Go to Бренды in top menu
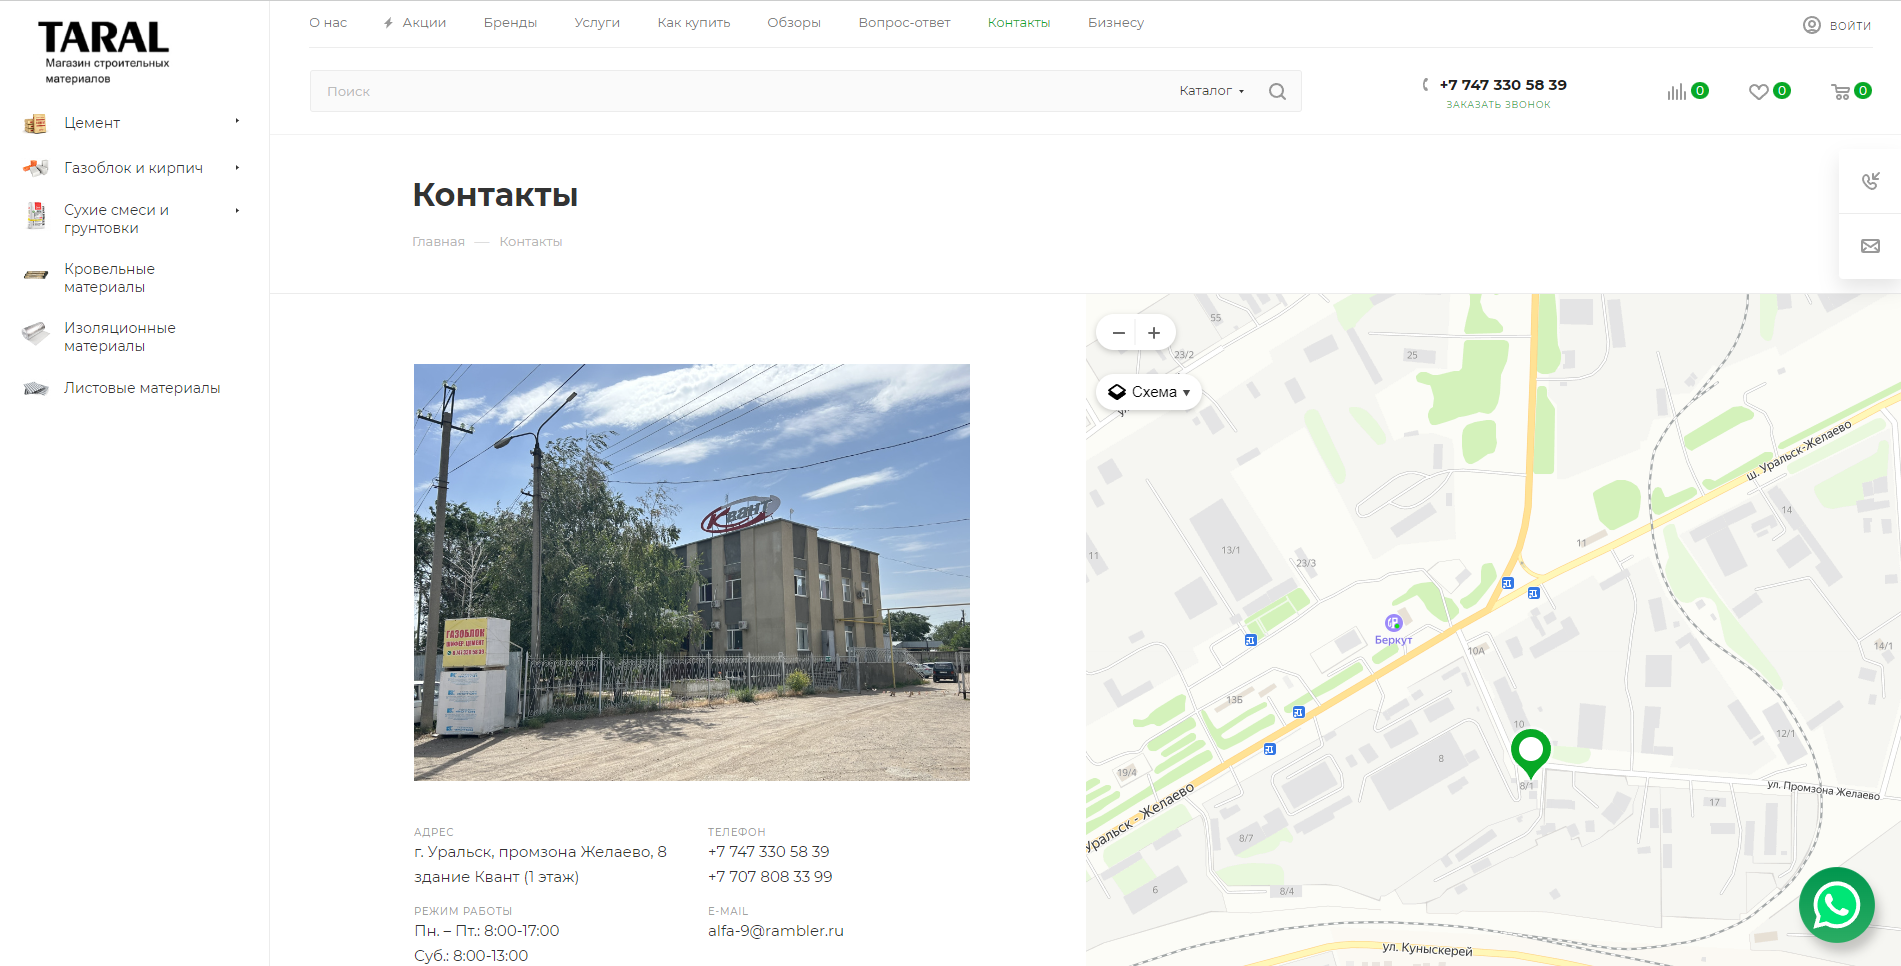This screenshot has height=966, width=1901. pos(510,23)
